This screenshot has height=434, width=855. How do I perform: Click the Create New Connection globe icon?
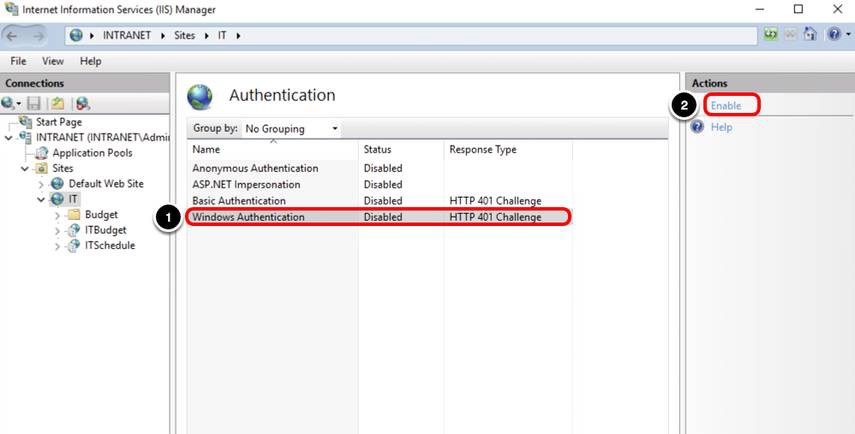tap(10, 103)
